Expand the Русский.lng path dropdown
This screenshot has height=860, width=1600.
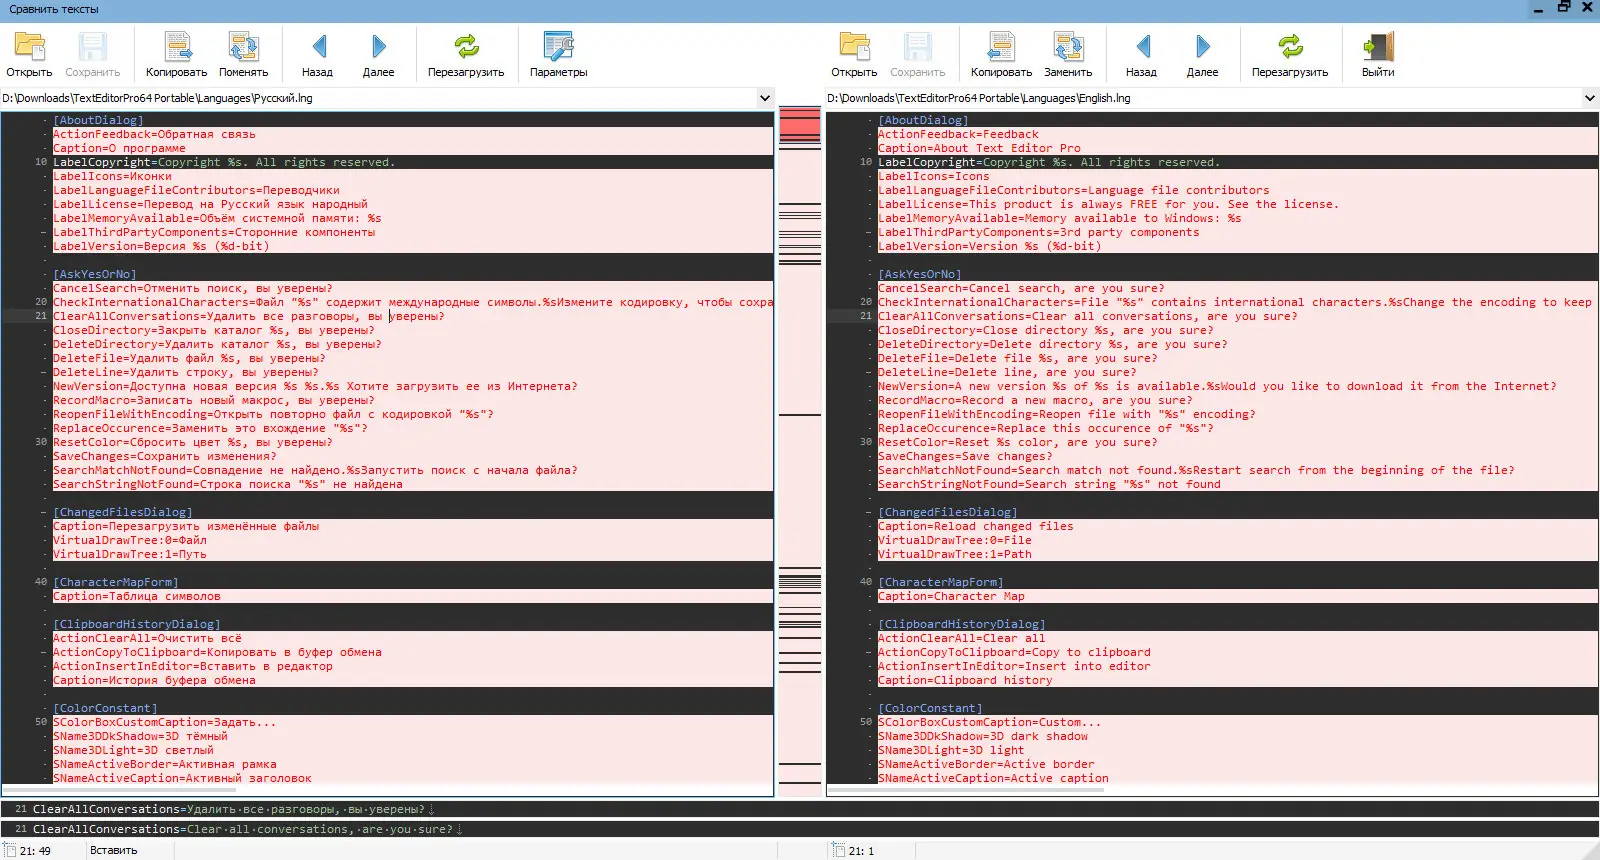(x=765, y=98)
